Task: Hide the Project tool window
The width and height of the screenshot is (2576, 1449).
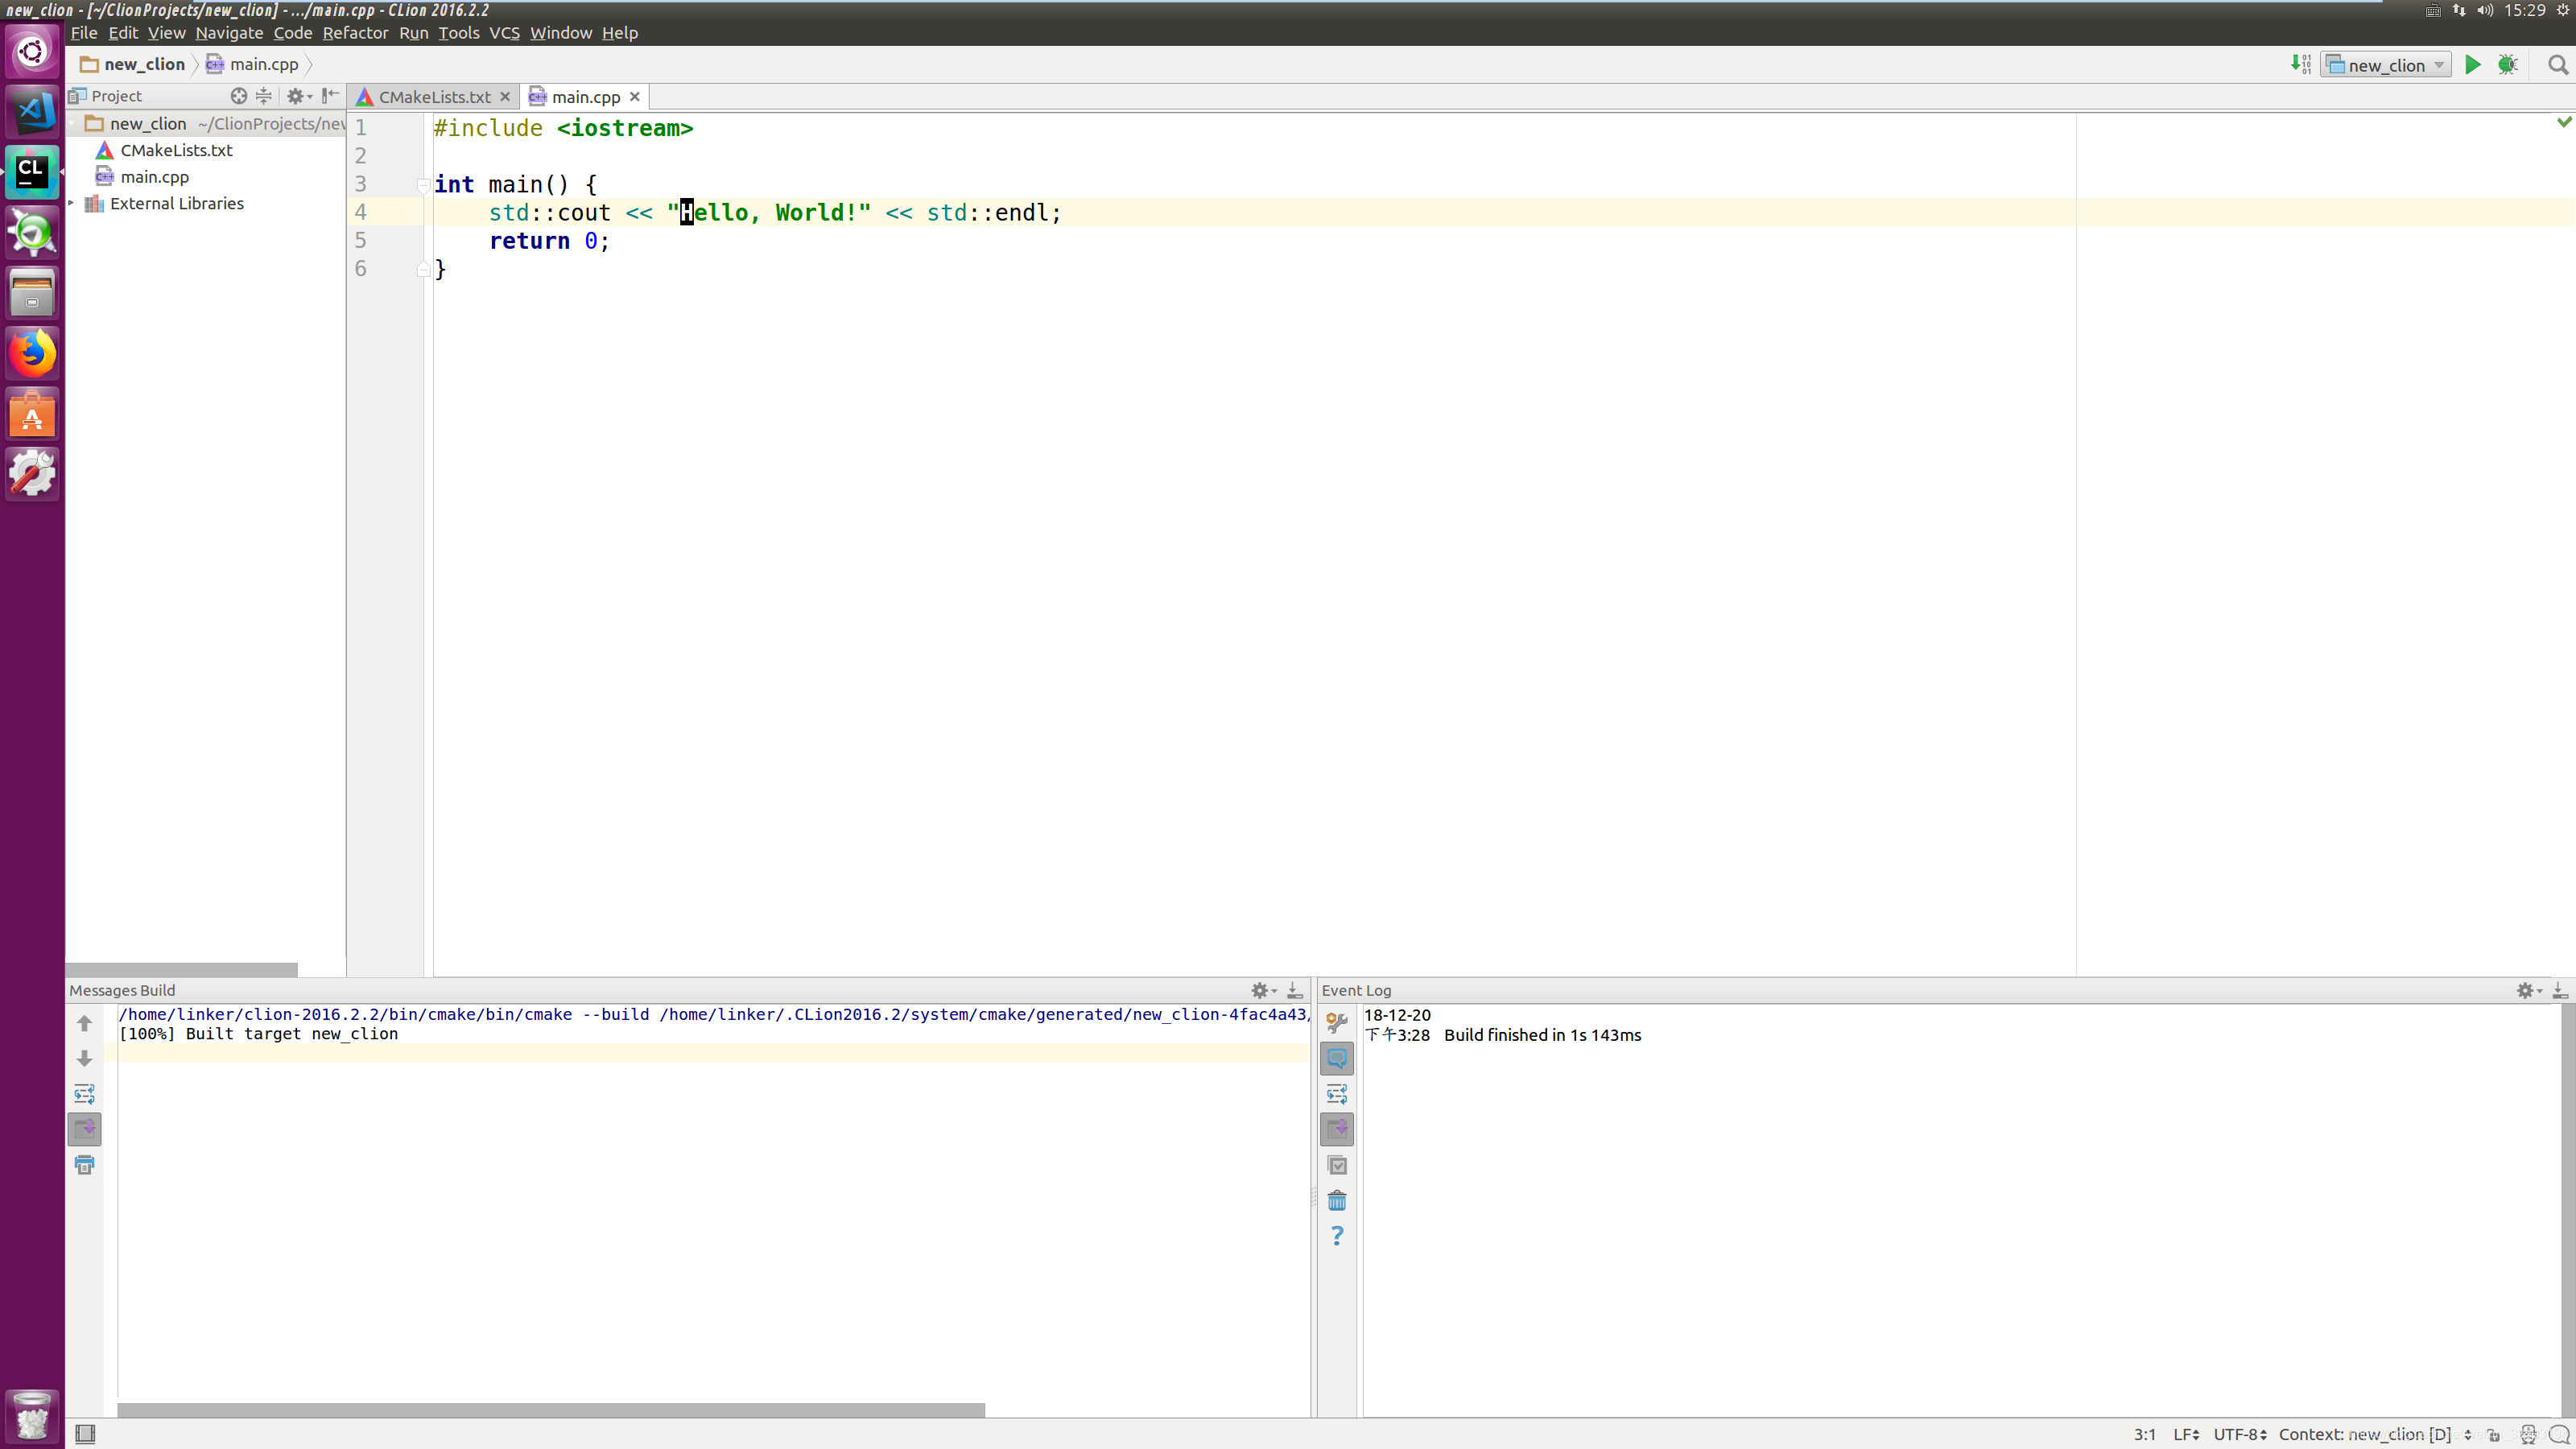Action: point(330,96)
